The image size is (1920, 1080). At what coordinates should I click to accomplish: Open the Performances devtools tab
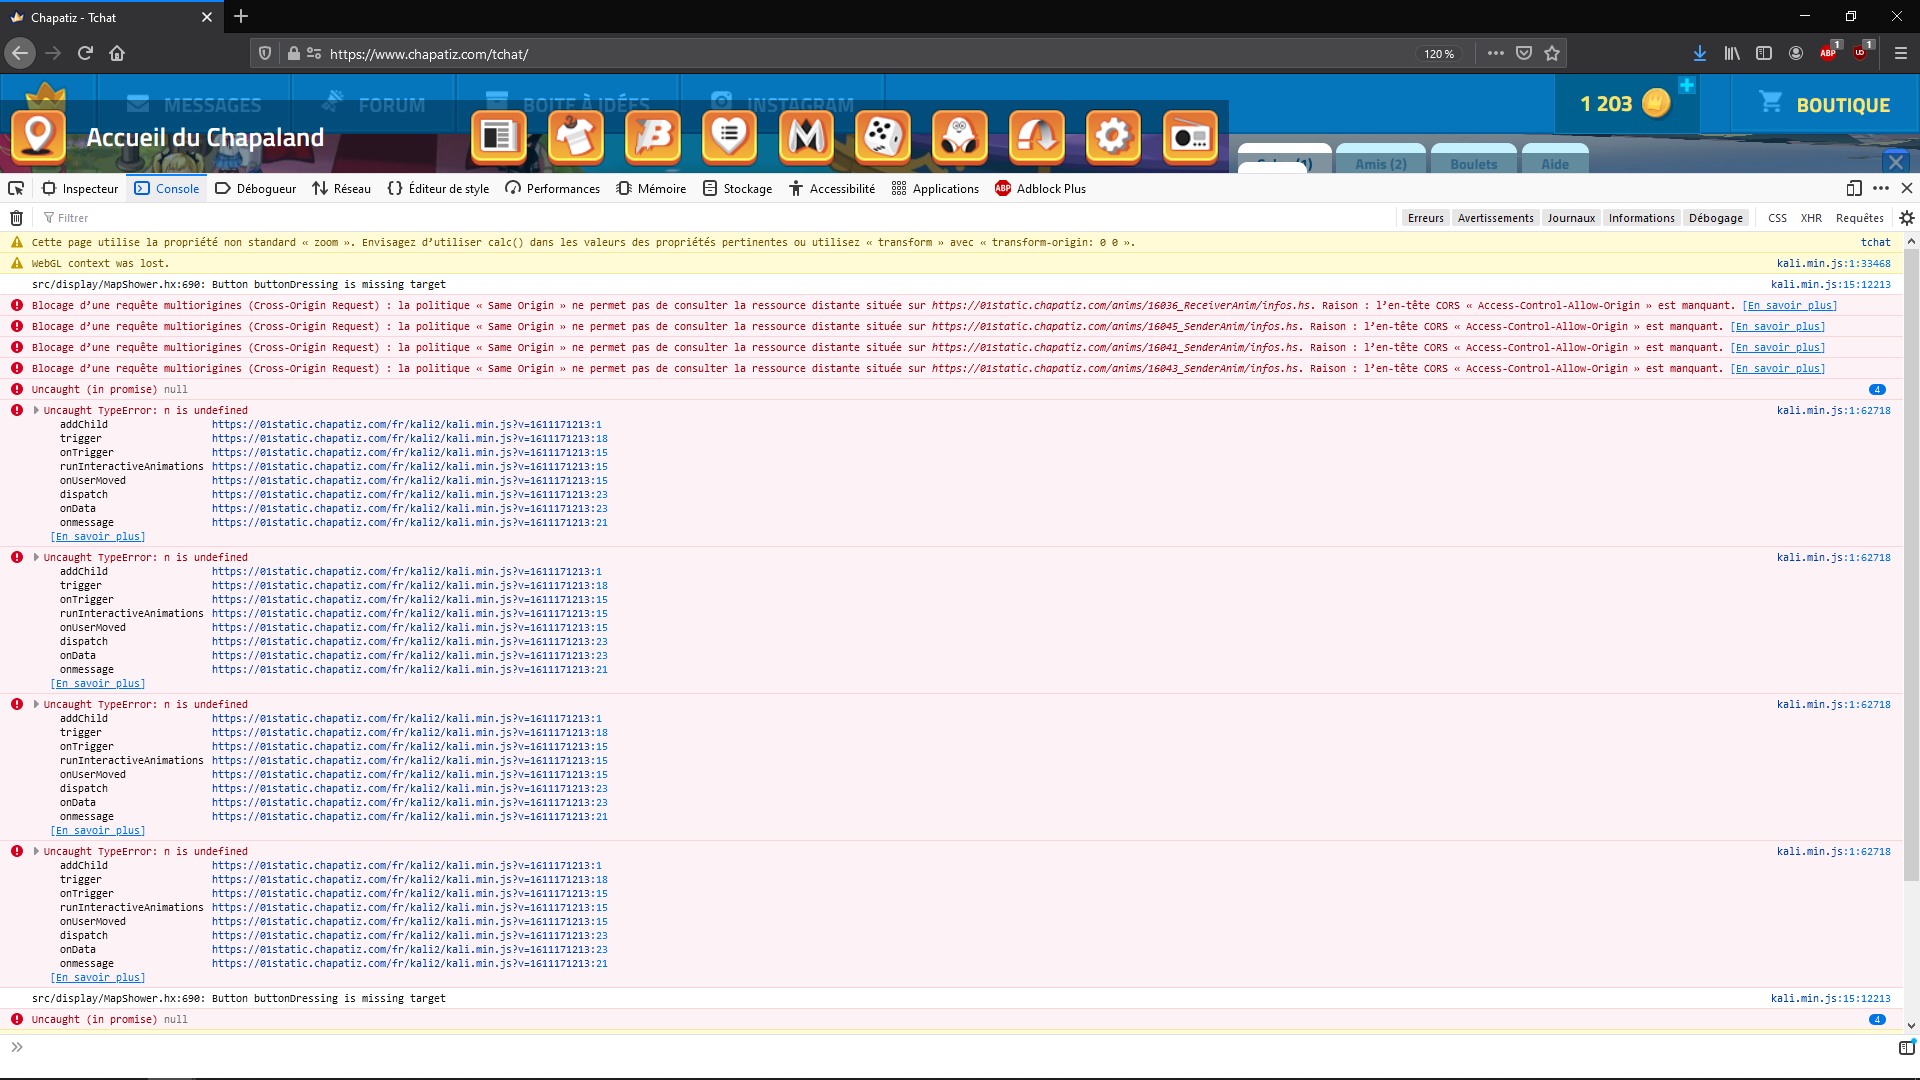(553, 188)
